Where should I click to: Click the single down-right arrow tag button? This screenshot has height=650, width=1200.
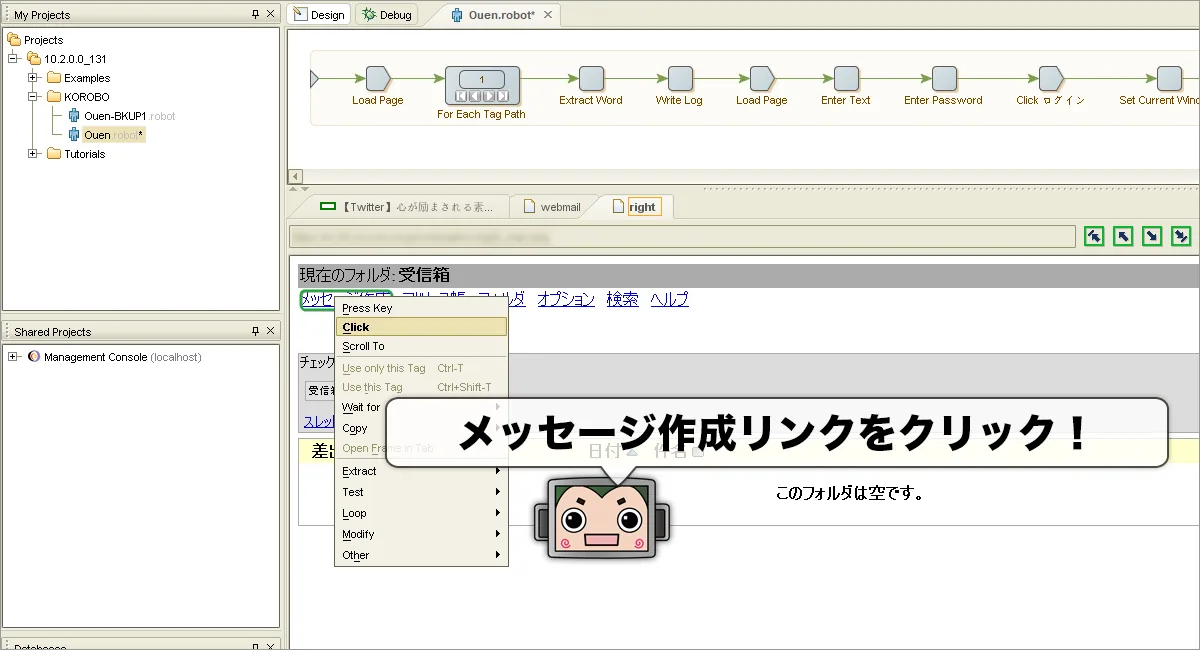(1152, 236)
